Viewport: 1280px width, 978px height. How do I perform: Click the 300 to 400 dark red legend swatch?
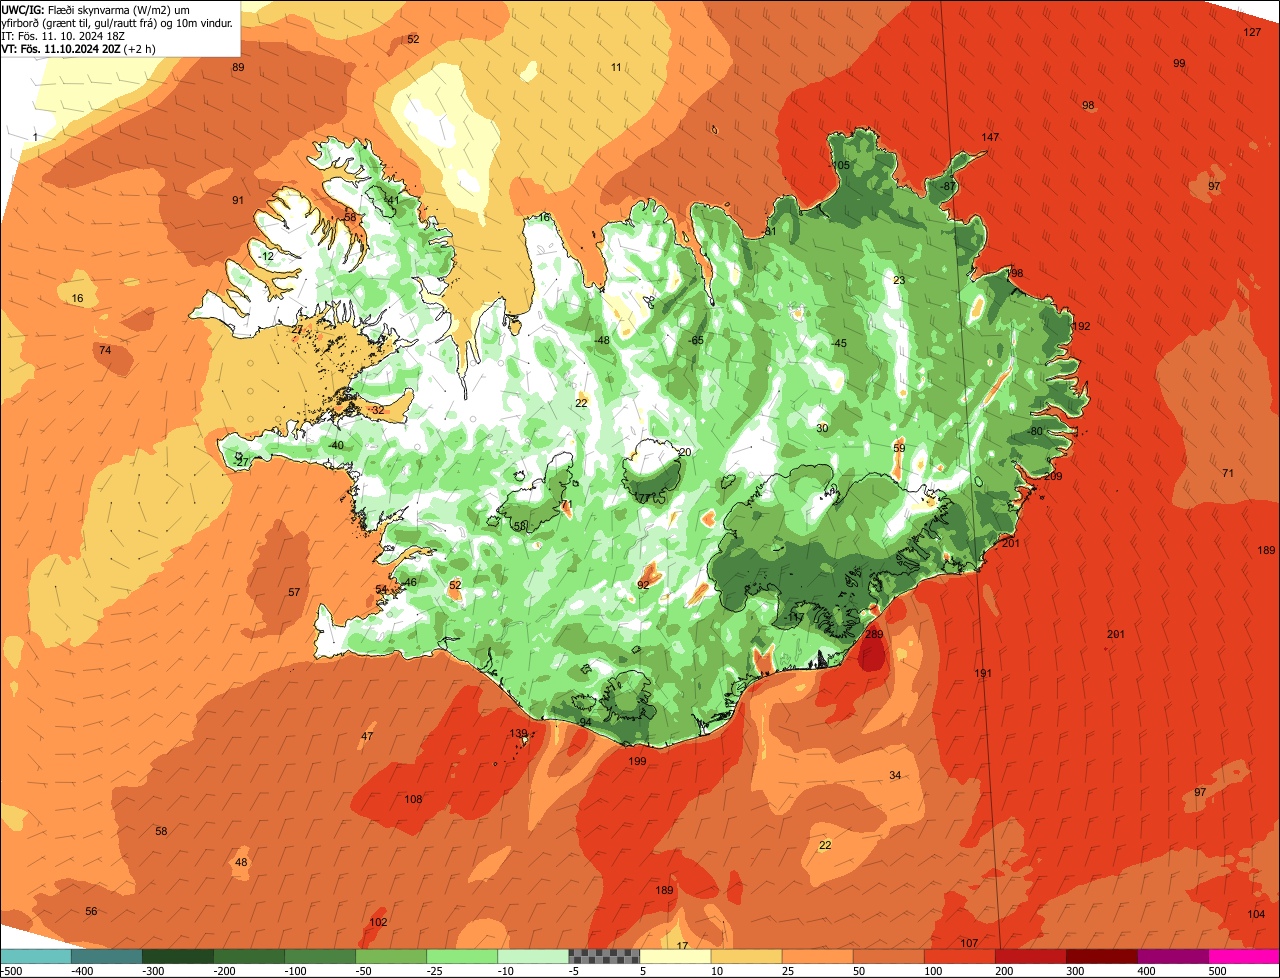(1101, 956)
